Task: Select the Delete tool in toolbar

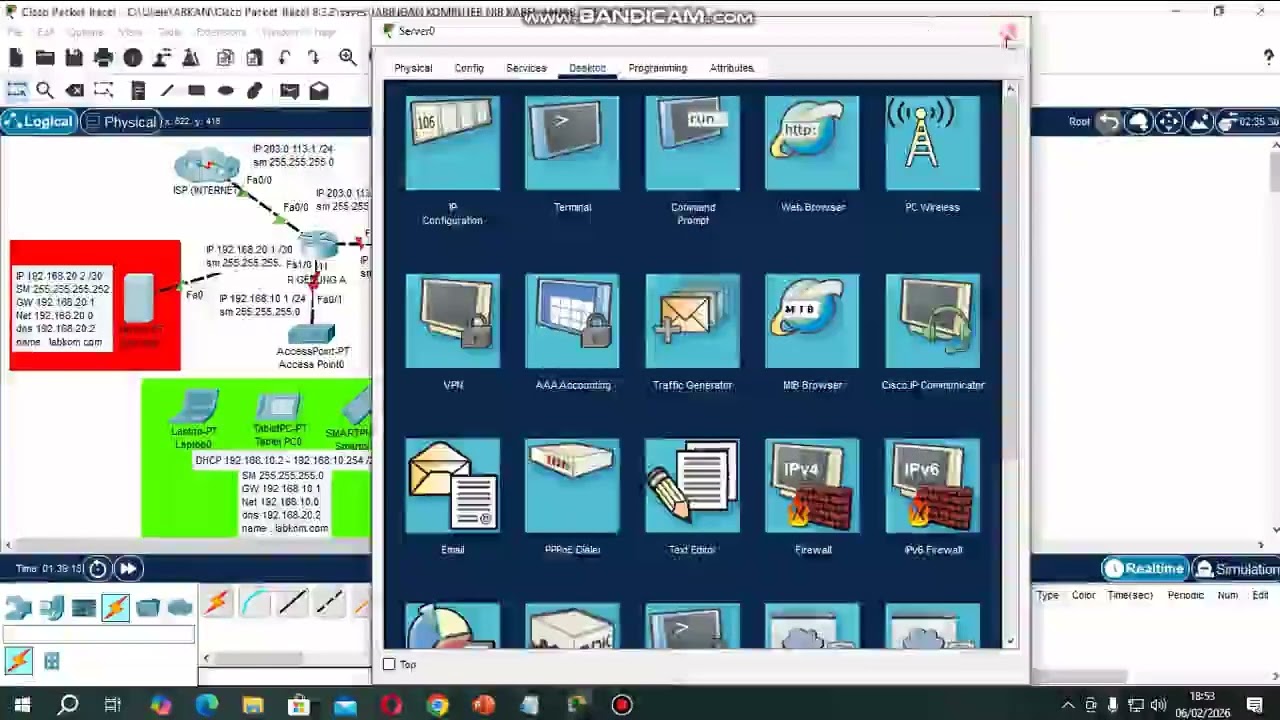Action: coord(74,91)
